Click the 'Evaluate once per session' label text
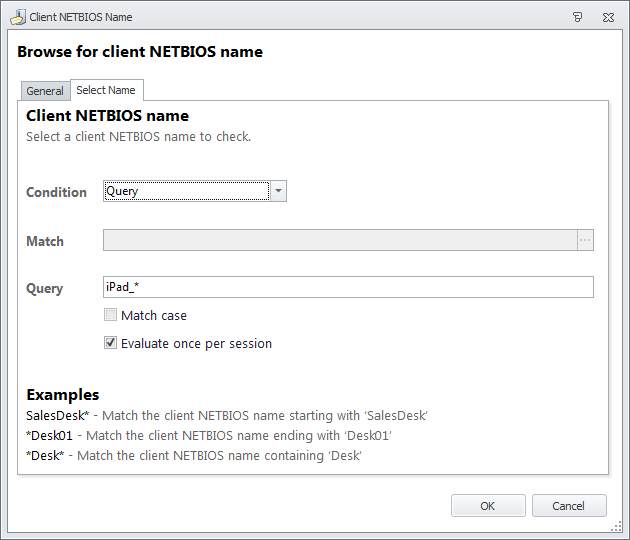 pos(196,344)
